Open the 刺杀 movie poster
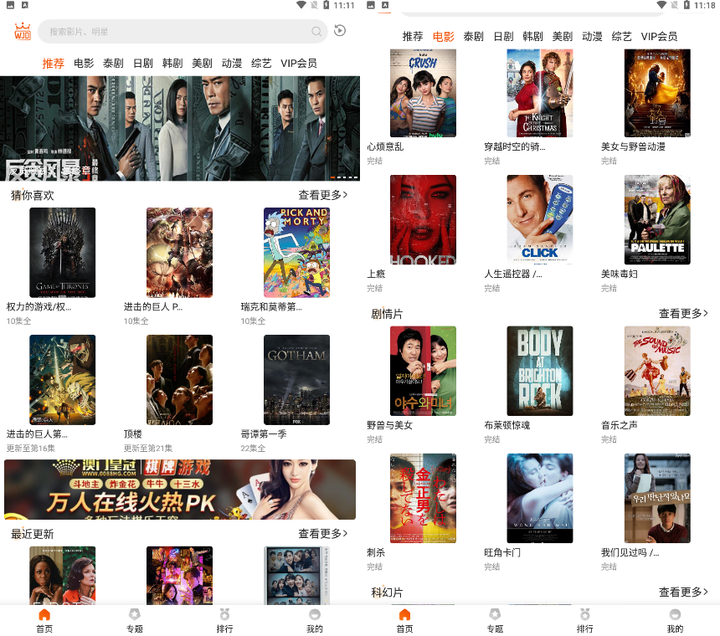The height and width of the screenshot is (636, 720). [423, 498]
